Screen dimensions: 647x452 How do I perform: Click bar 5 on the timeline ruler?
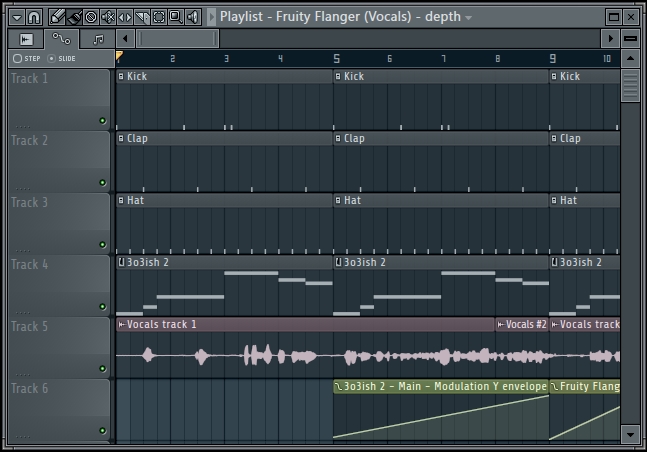(336, 59)
